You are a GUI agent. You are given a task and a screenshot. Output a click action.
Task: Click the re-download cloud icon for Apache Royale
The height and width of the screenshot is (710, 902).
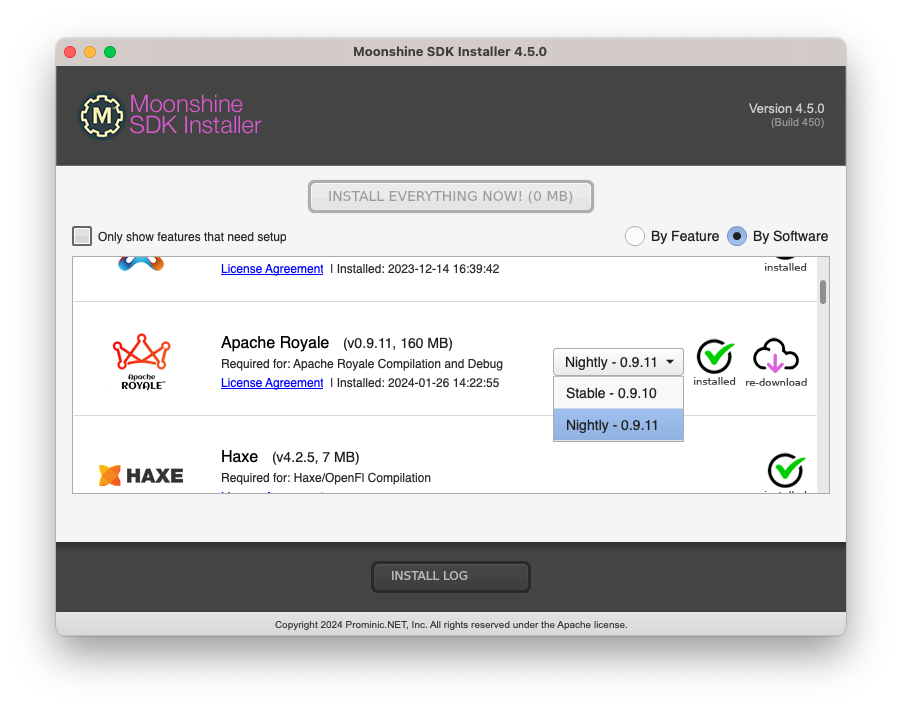coord(777,355)
